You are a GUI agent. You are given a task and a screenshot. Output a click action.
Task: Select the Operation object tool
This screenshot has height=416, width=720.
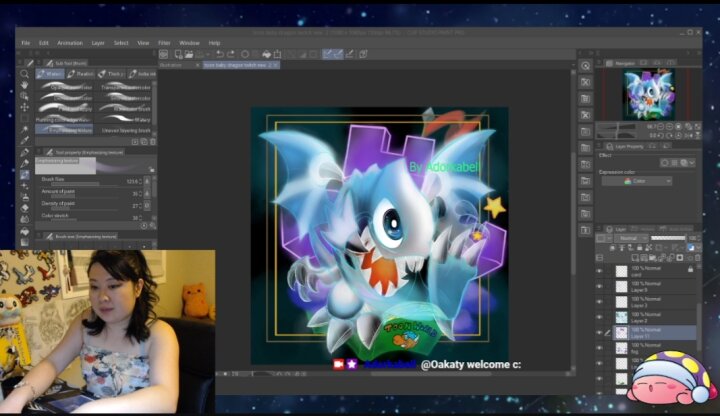click(24, 96)
